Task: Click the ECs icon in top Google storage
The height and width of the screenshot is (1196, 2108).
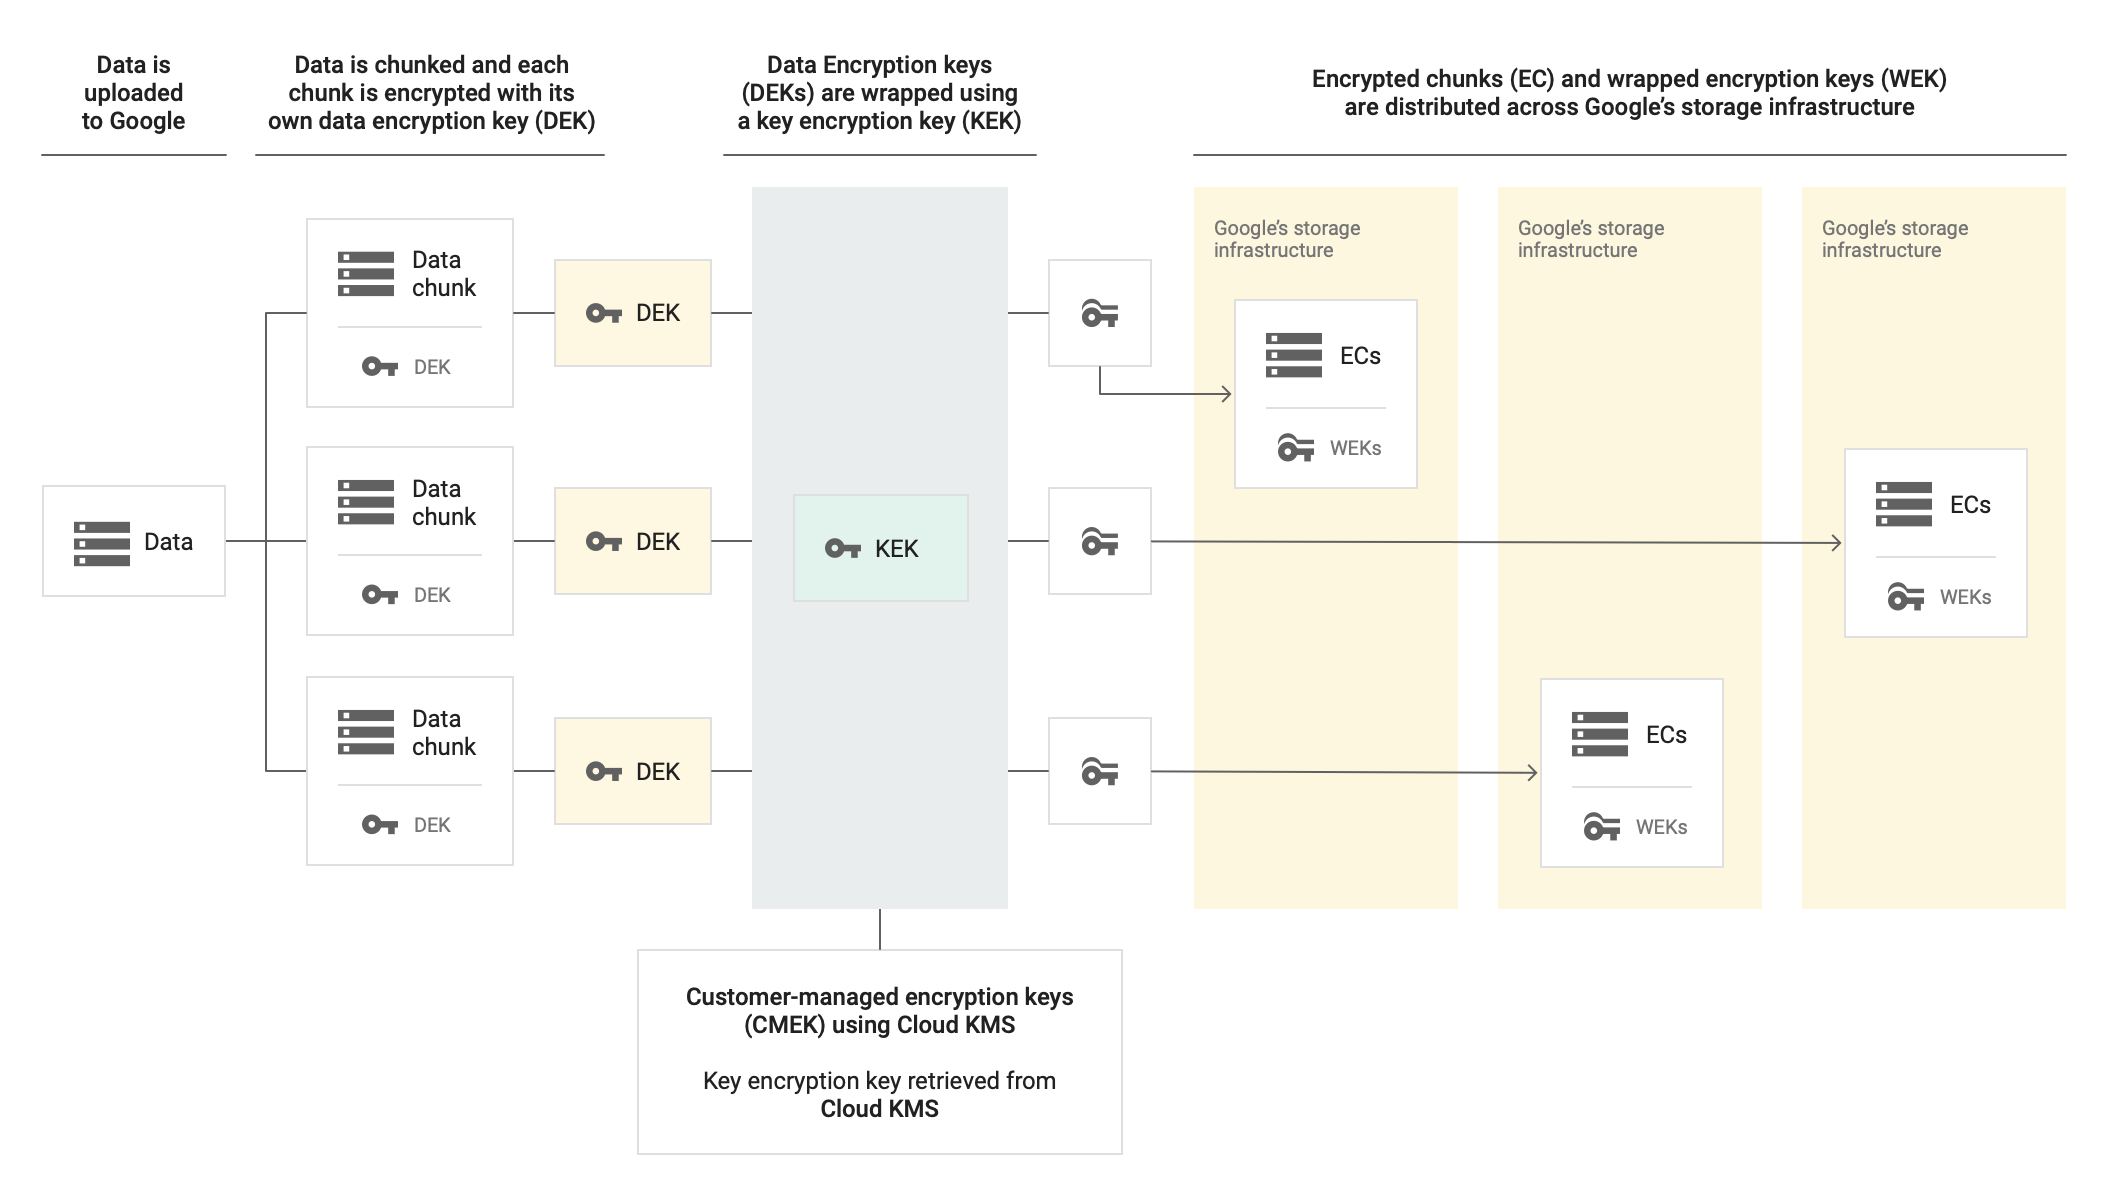Action: pyautogui.click(x=1293, y=355)
